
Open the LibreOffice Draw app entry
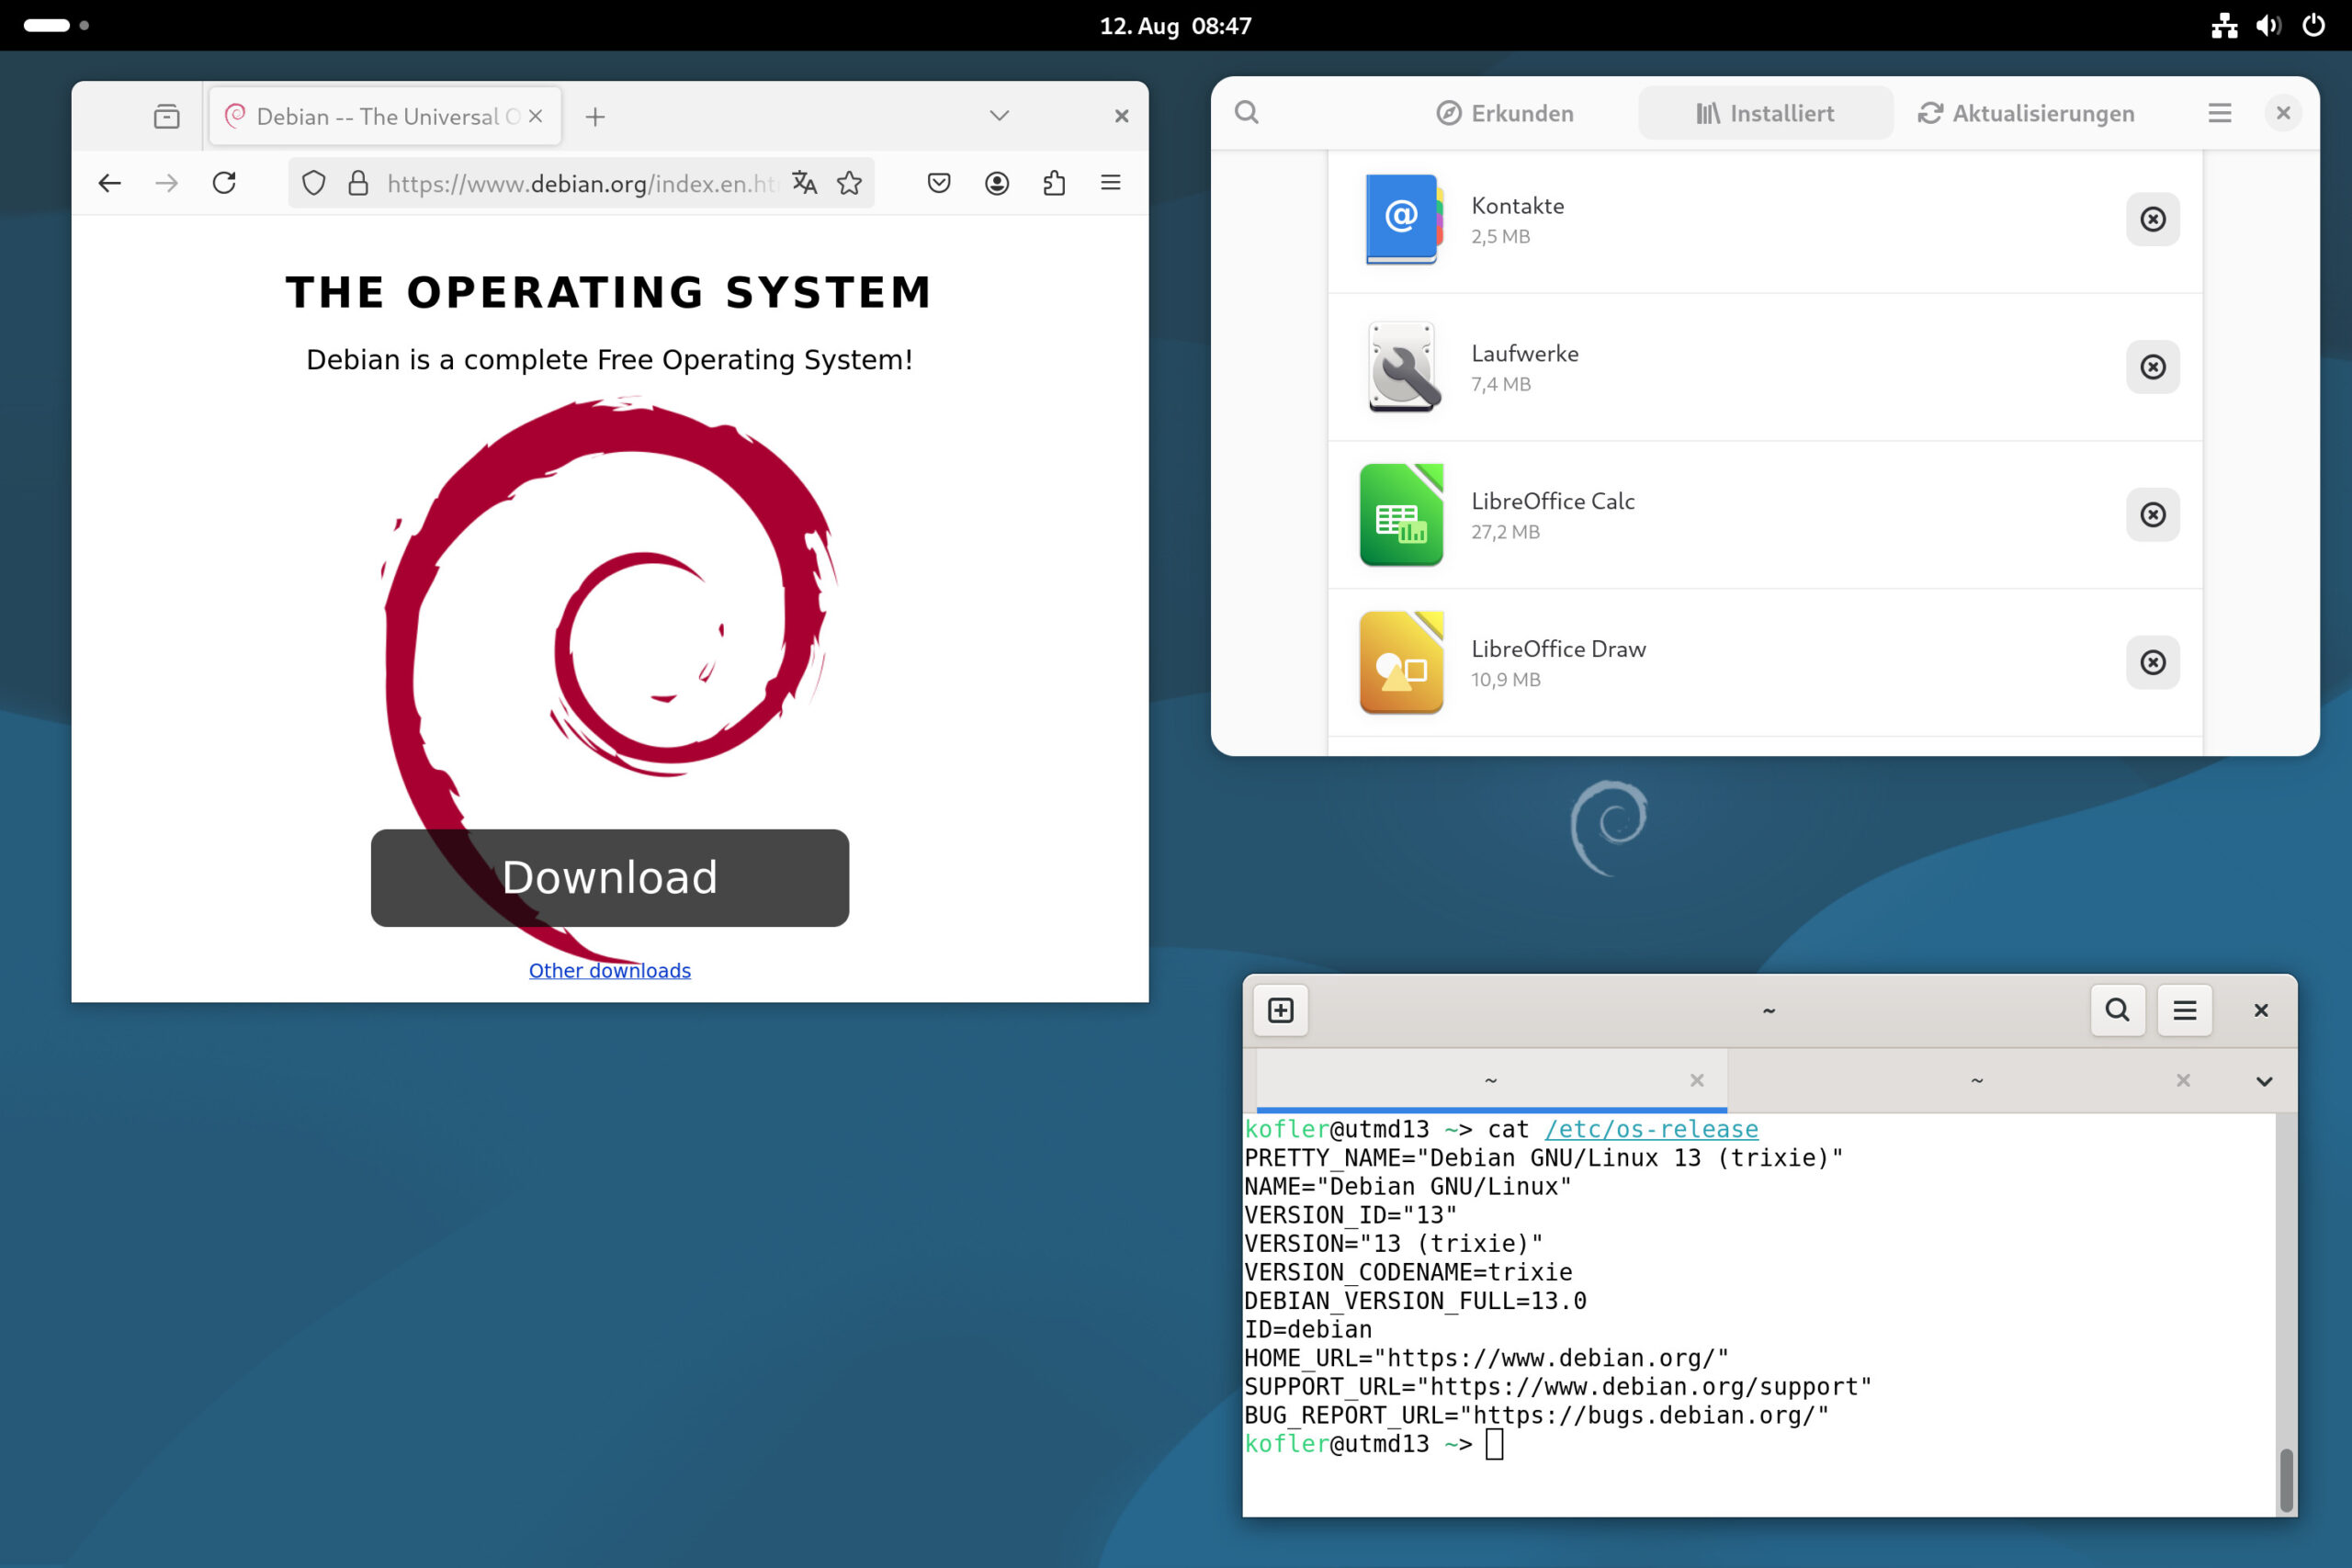pyautogui.click(x=1765, y=664)
